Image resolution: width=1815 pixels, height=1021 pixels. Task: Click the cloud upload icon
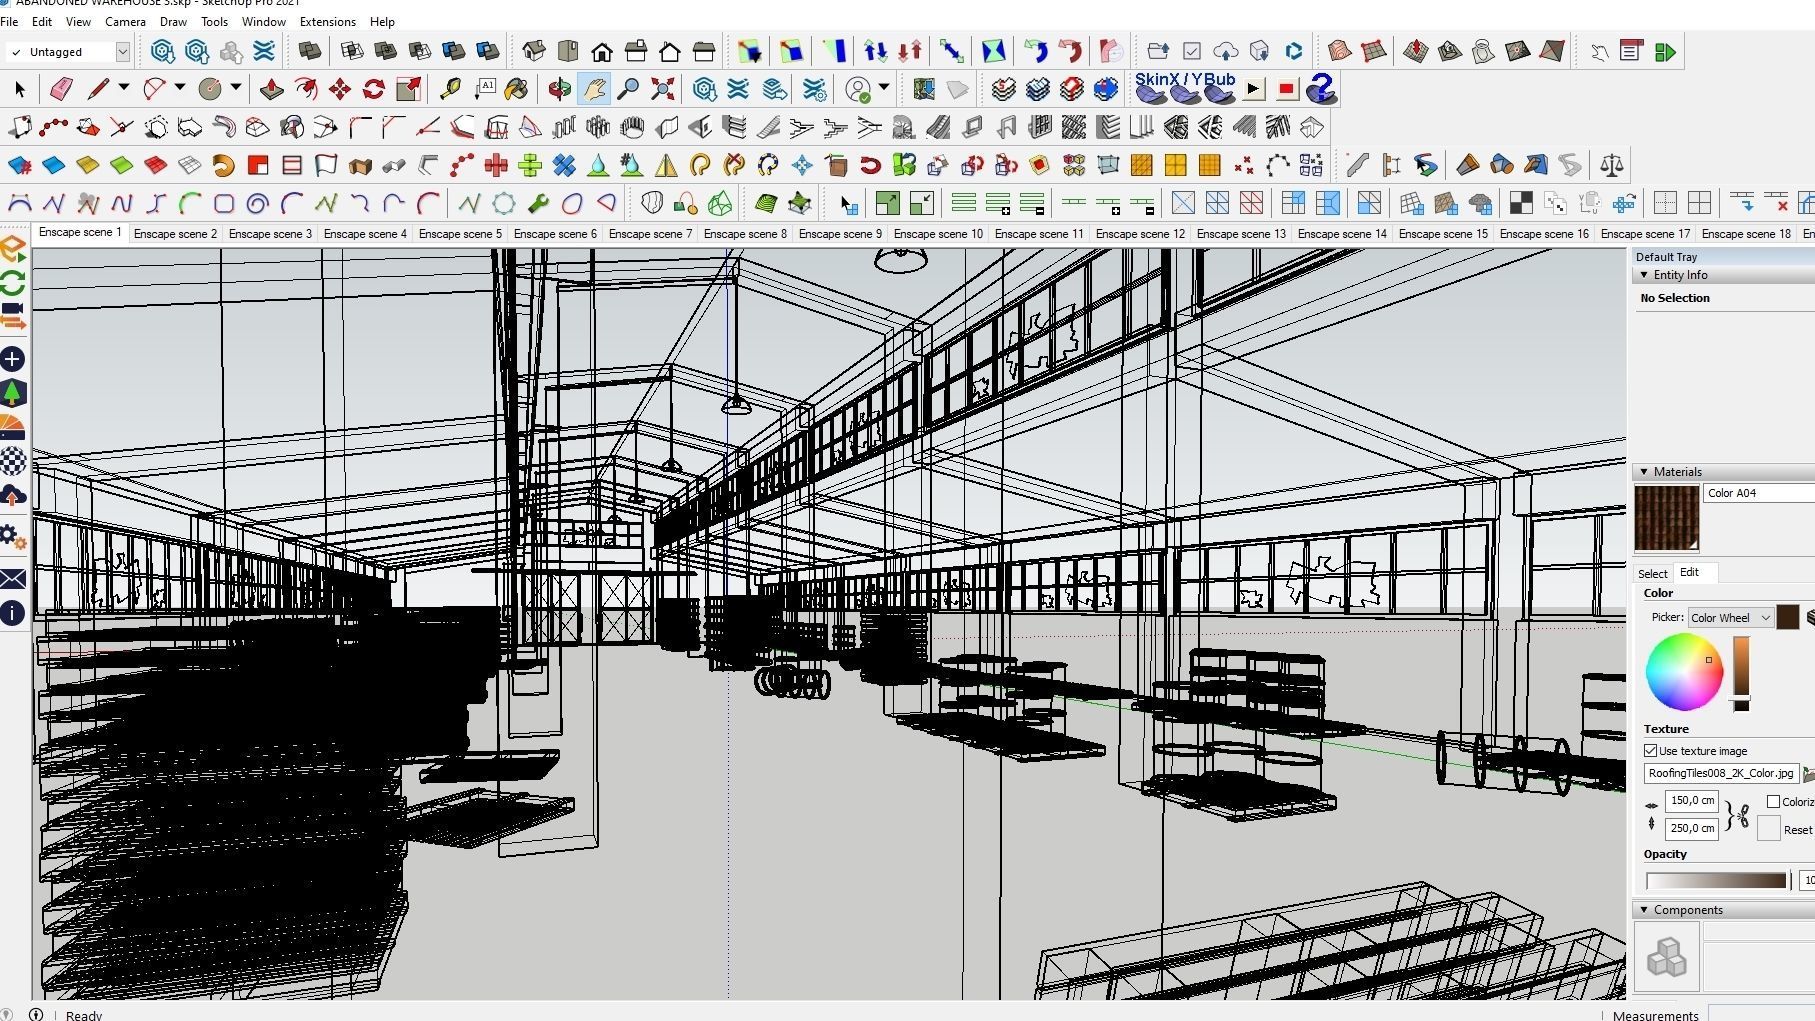[1225, 51]
